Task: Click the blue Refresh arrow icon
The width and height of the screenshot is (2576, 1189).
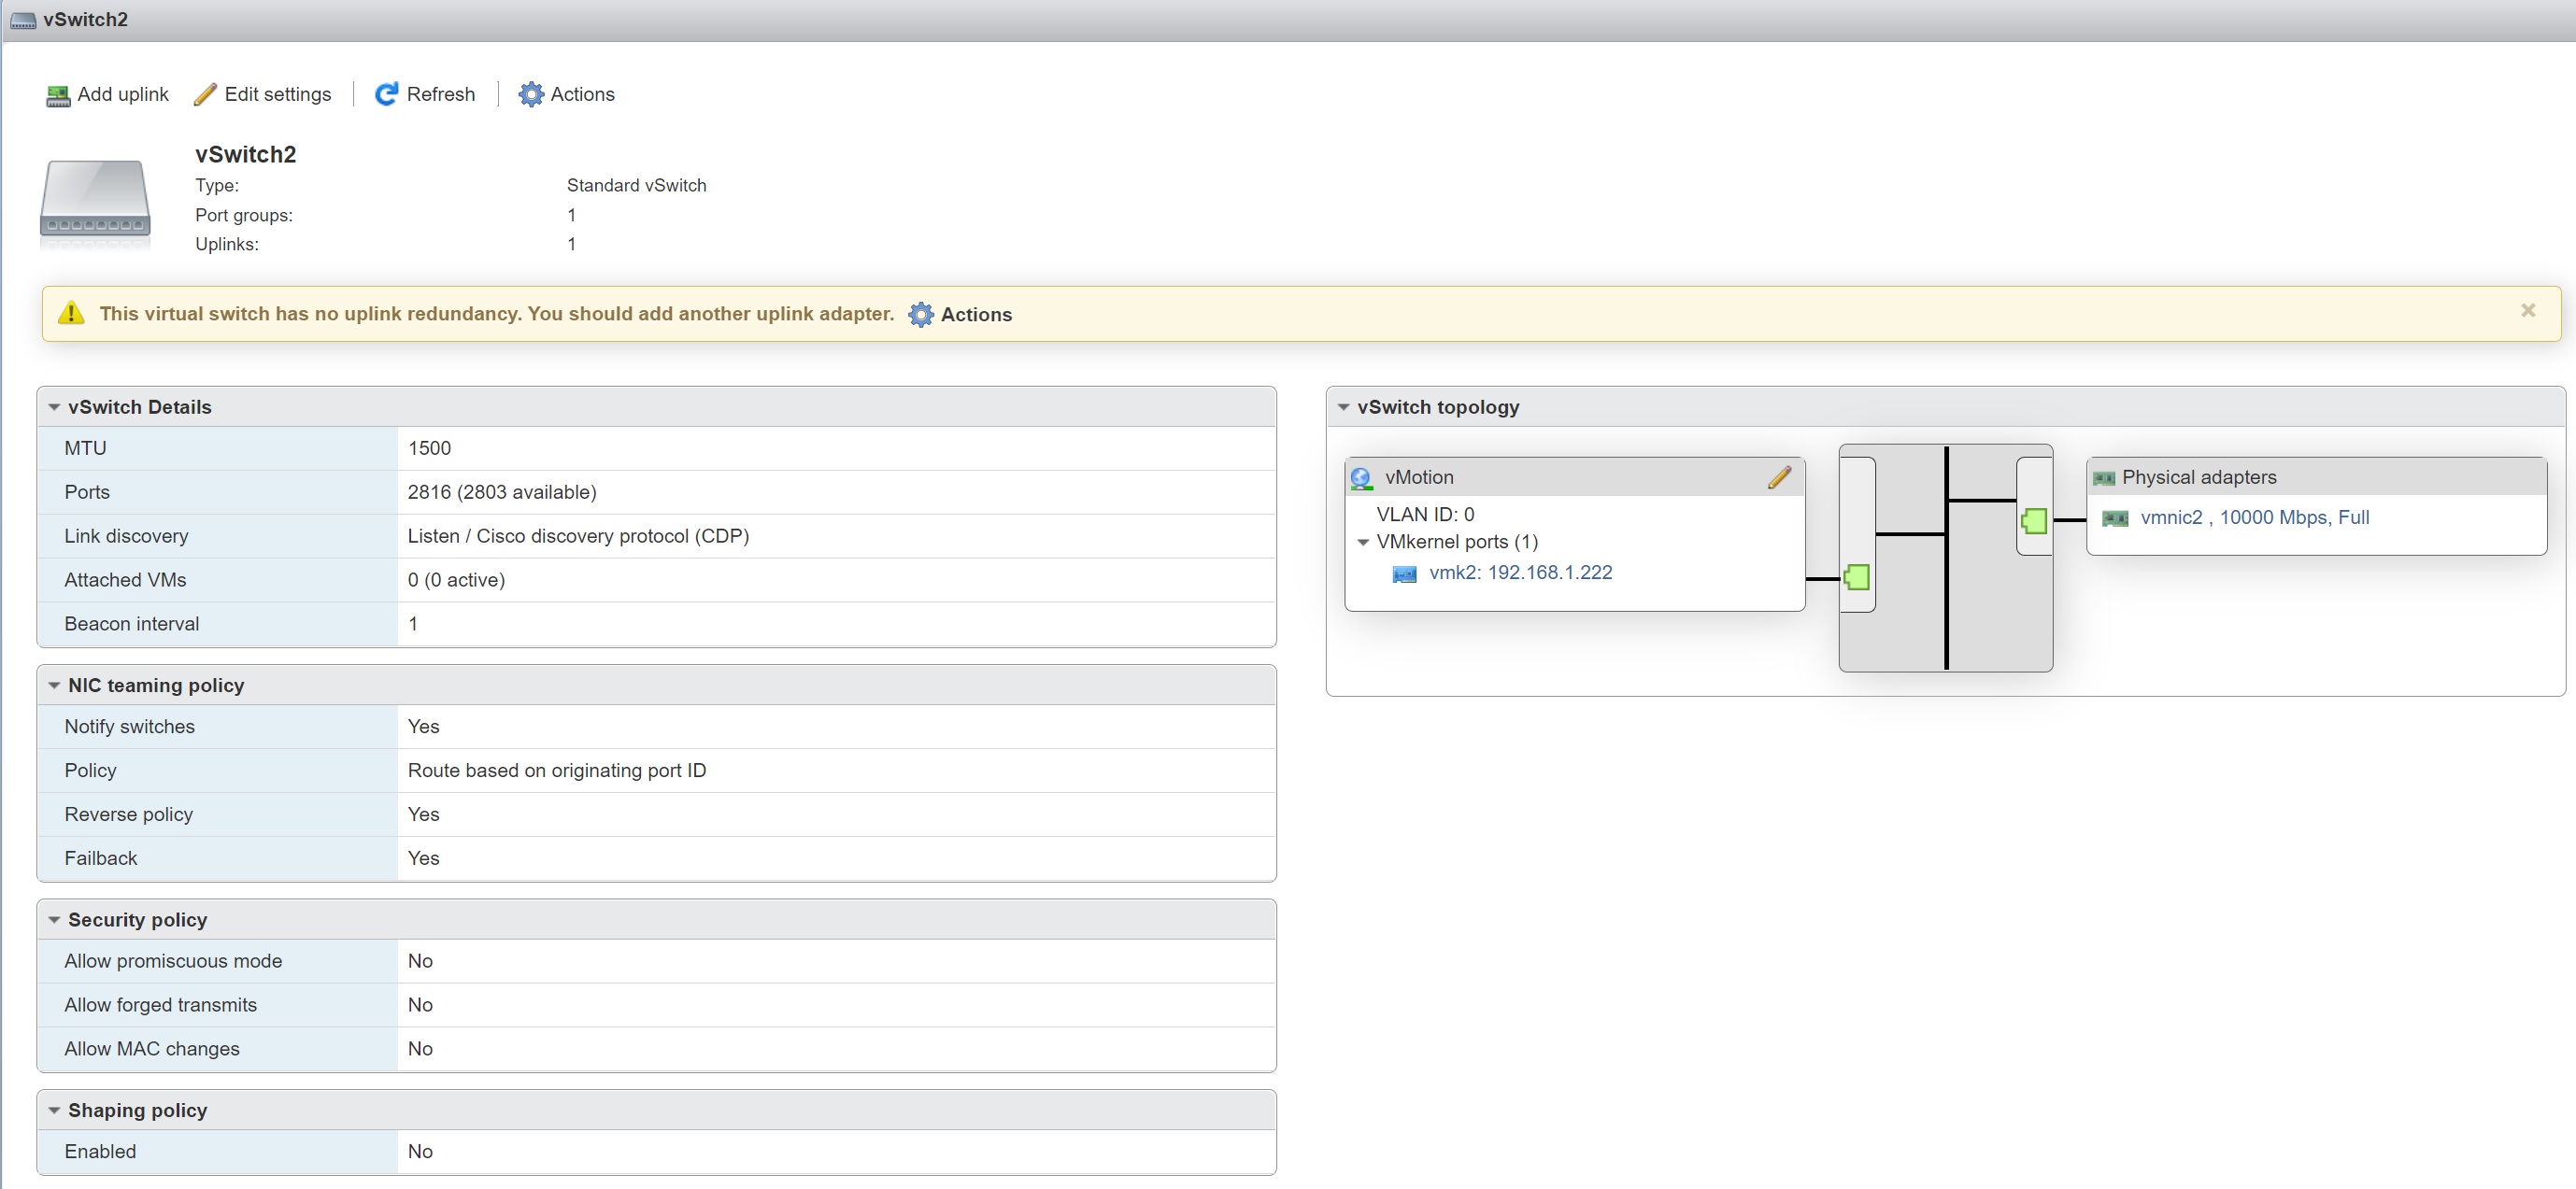Action: click(x=386, y=95)
